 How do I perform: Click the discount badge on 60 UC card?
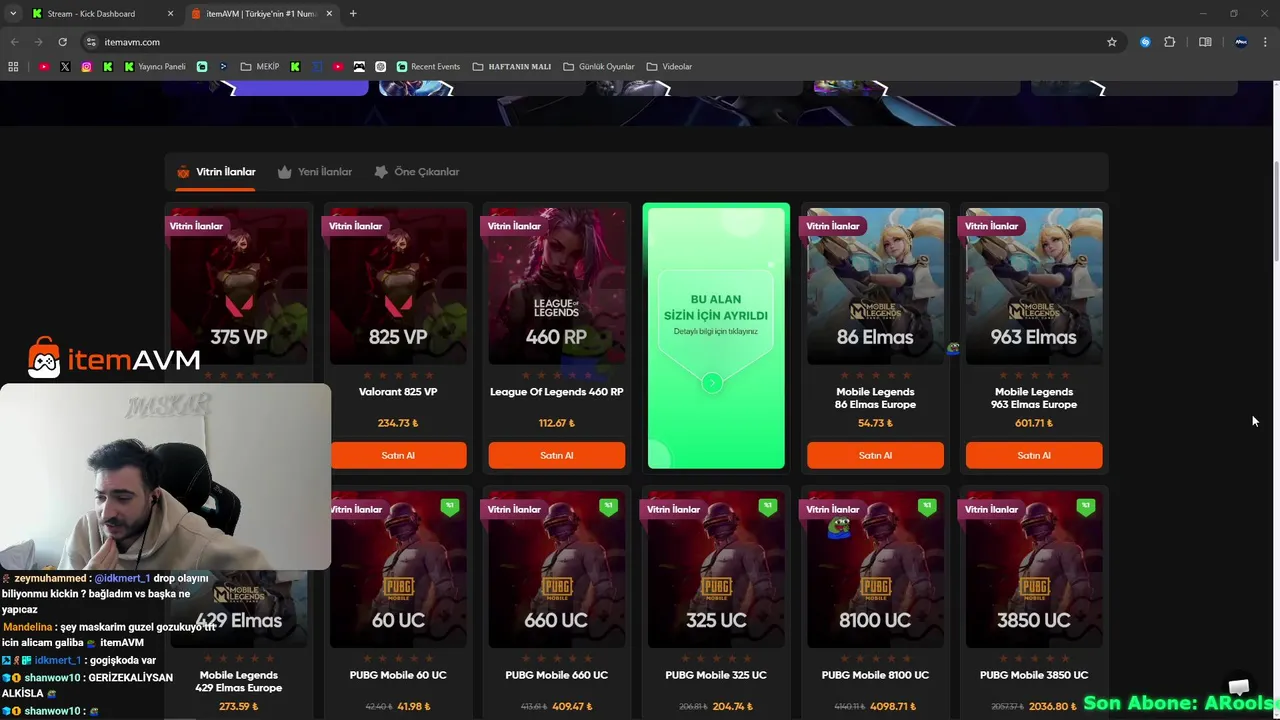450,507
